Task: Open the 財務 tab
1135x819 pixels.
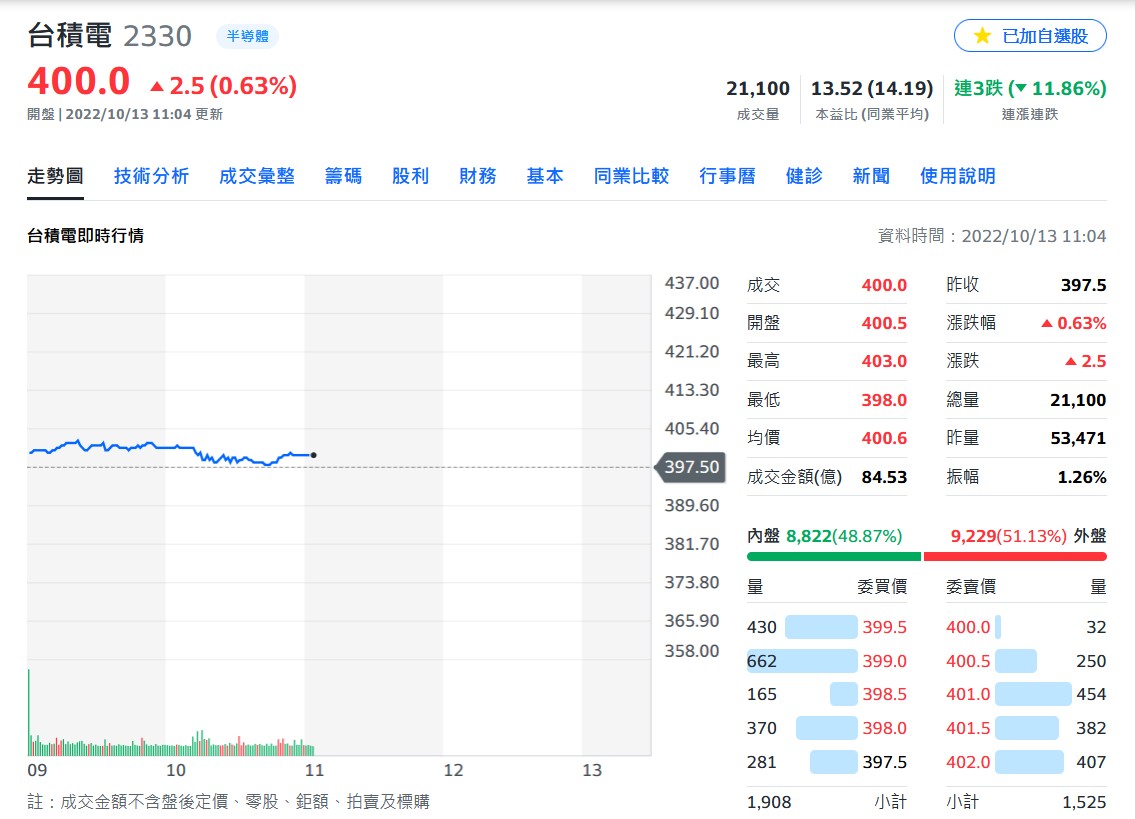Action: 478,176
